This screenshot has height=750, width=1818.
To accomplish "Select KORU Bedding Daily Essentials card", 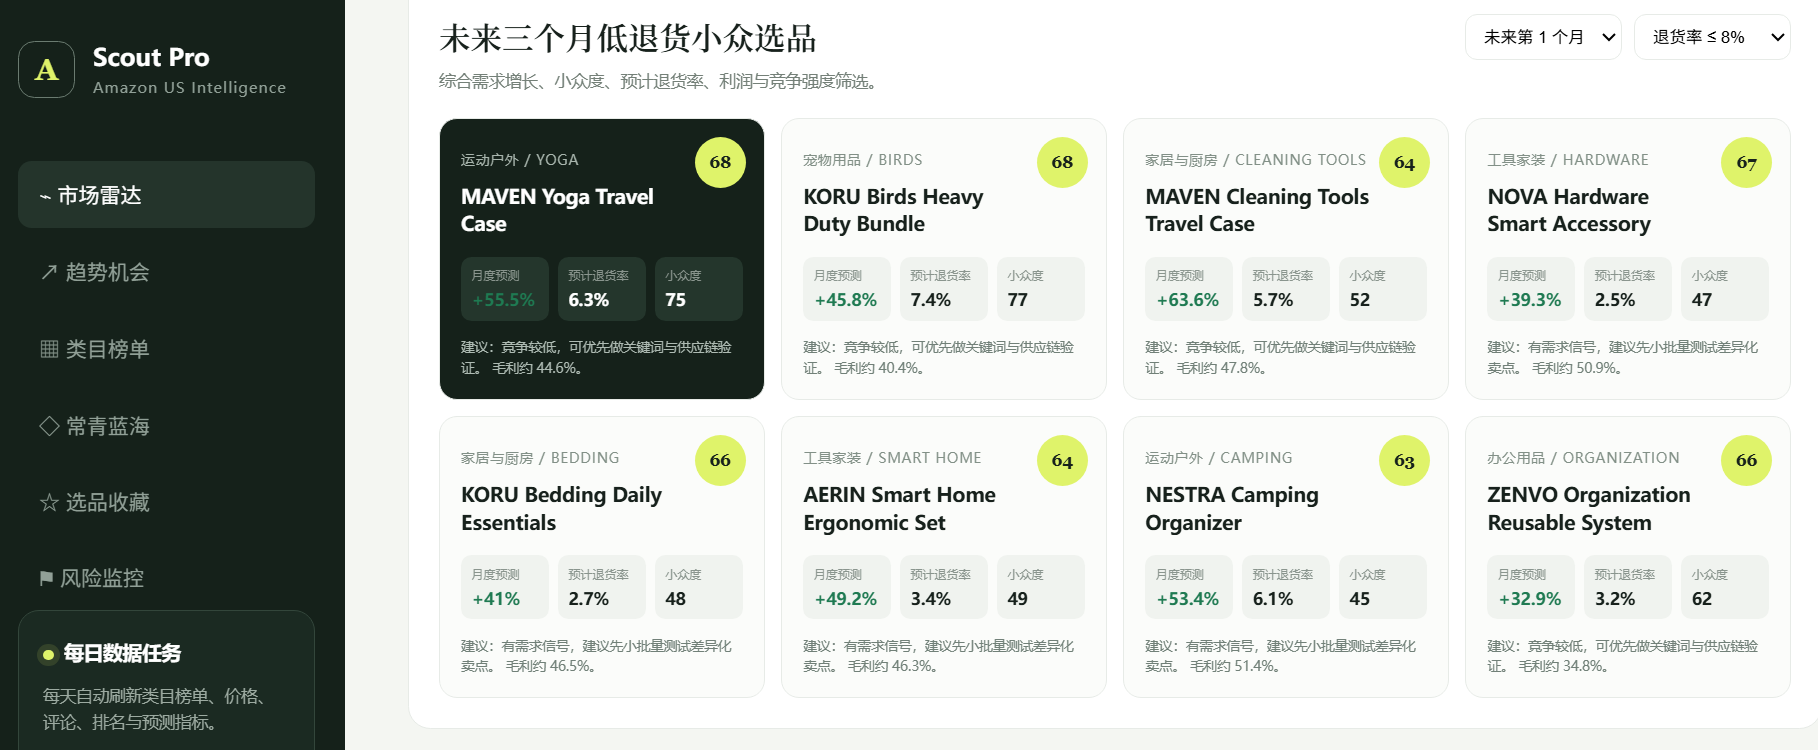I will point(602,557).
